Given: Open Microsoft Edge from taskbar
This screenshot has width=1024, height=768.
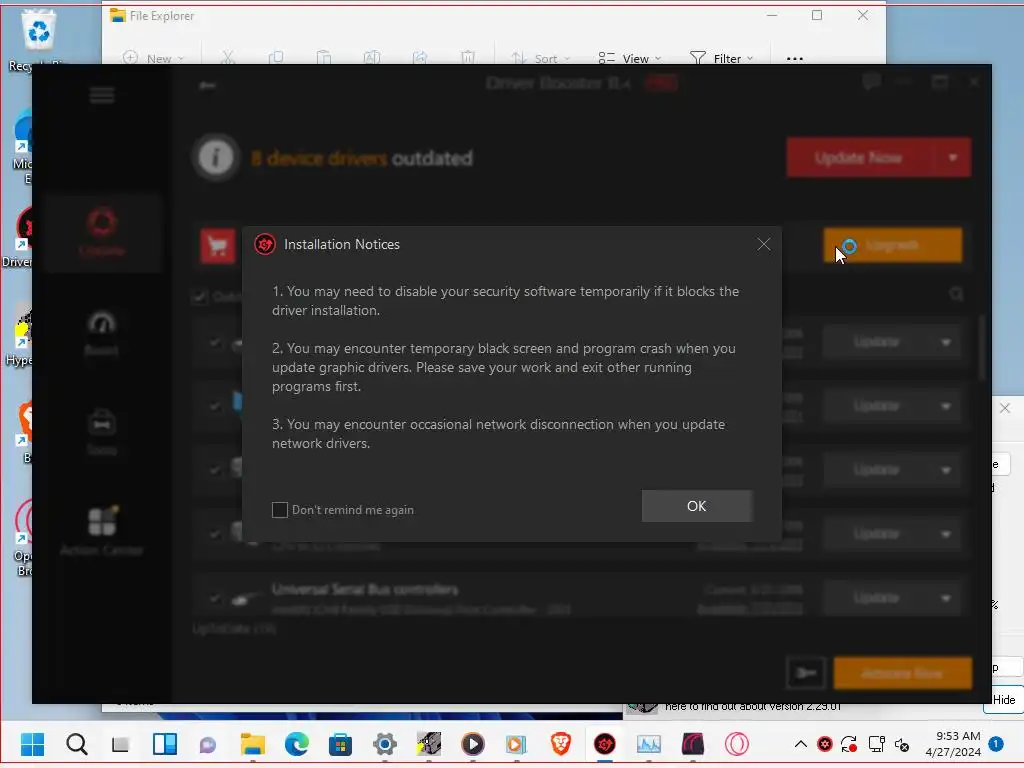Looking at the screenshot, I should pos(296,744).
